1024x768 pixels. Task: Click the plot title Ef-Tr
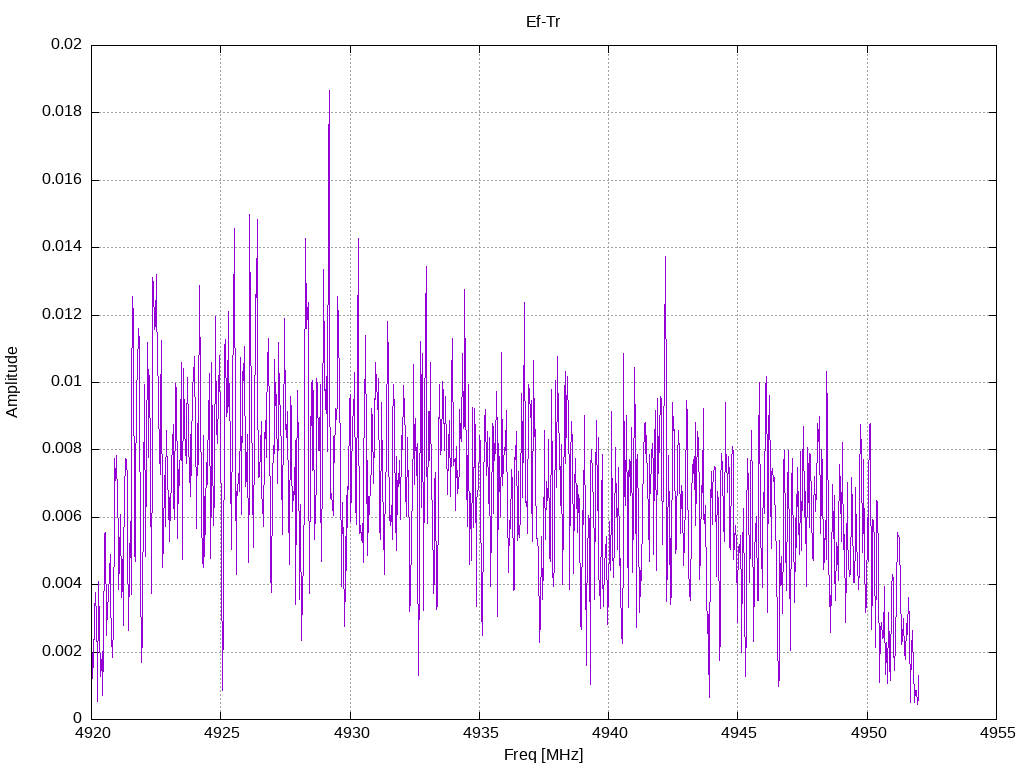coord(543,22)
